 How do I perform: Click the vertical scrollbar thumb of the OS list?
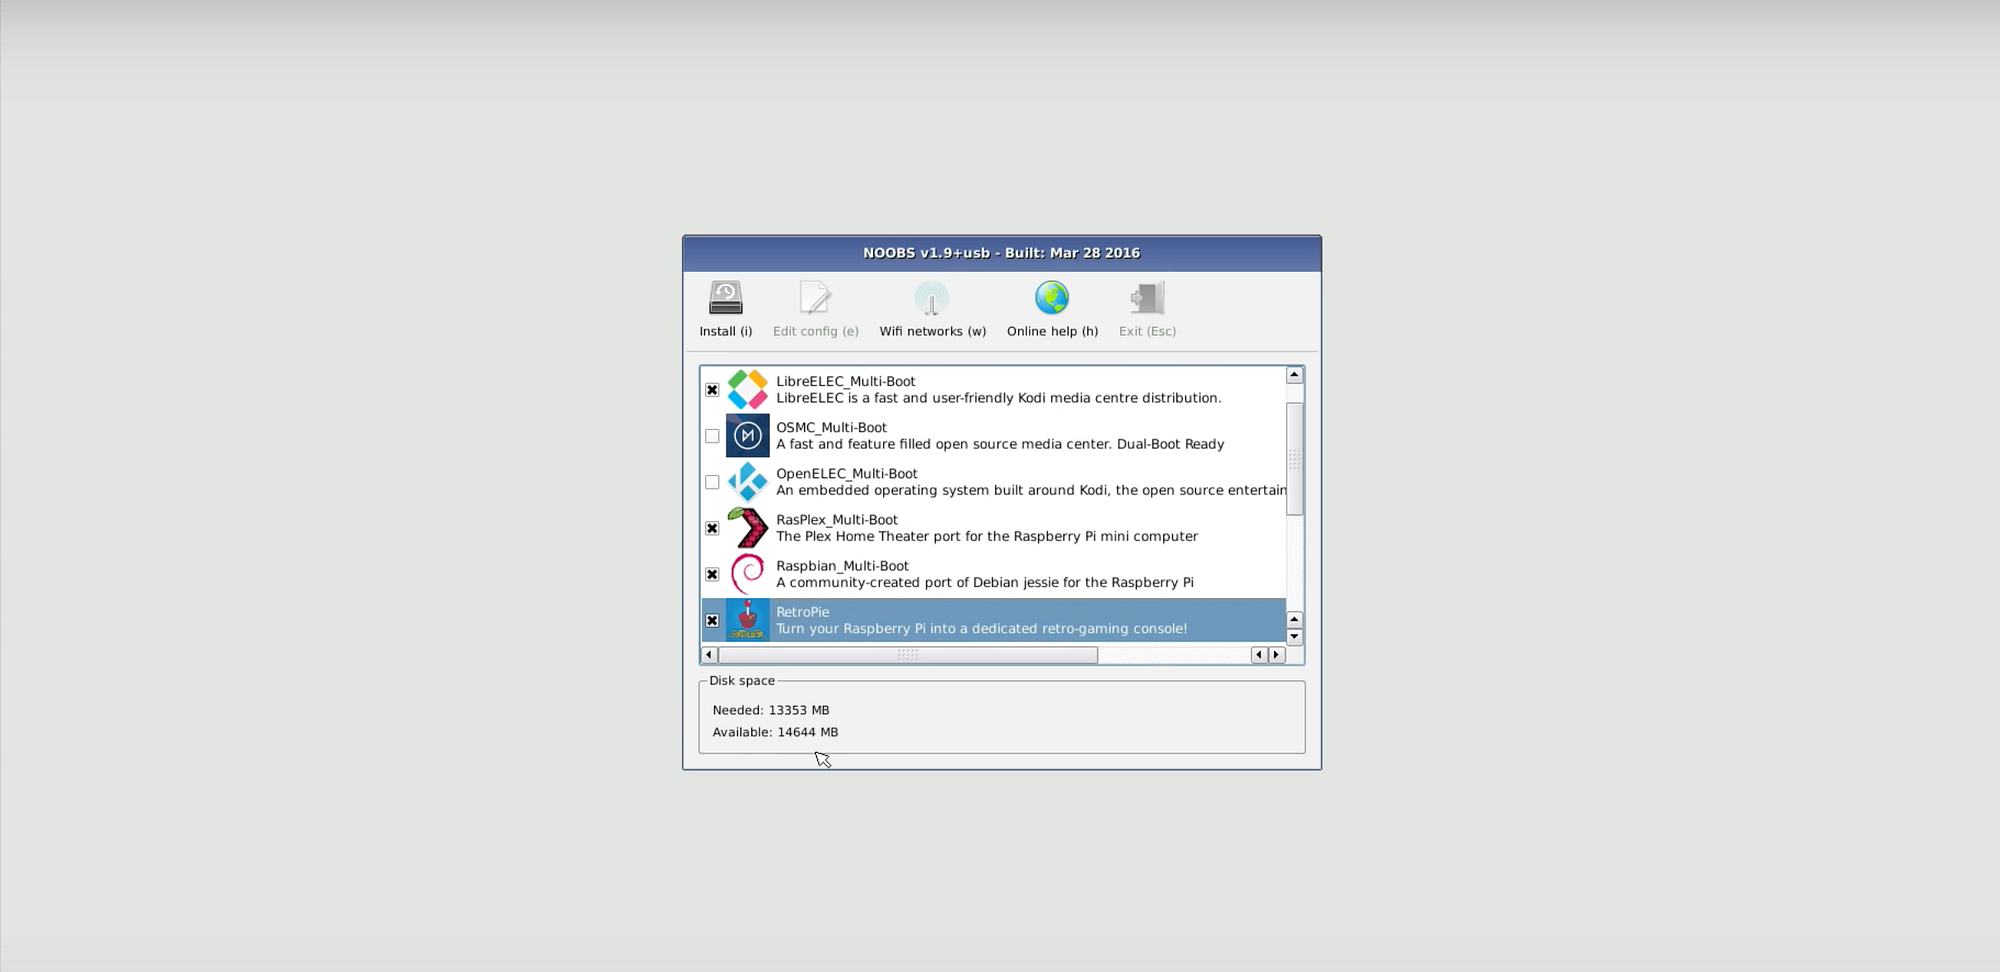pyautogui.click(x=1294, y=459)
